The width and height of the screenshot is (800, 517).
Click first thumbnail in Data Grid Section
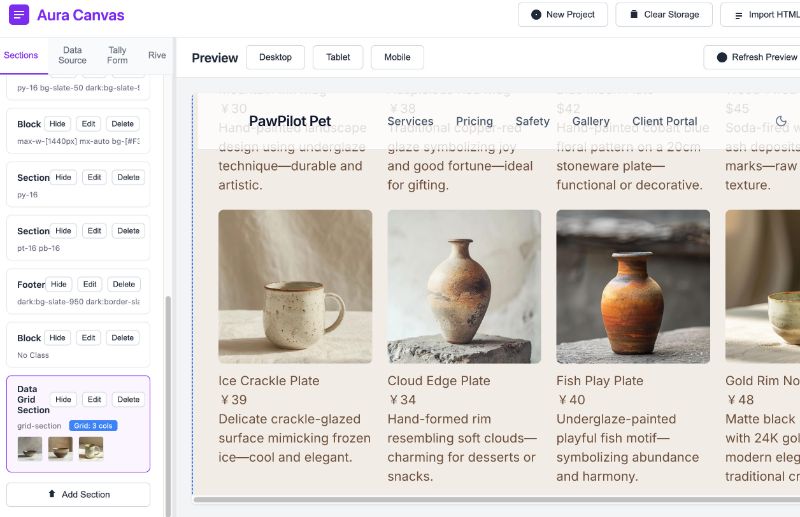(30, 449)
